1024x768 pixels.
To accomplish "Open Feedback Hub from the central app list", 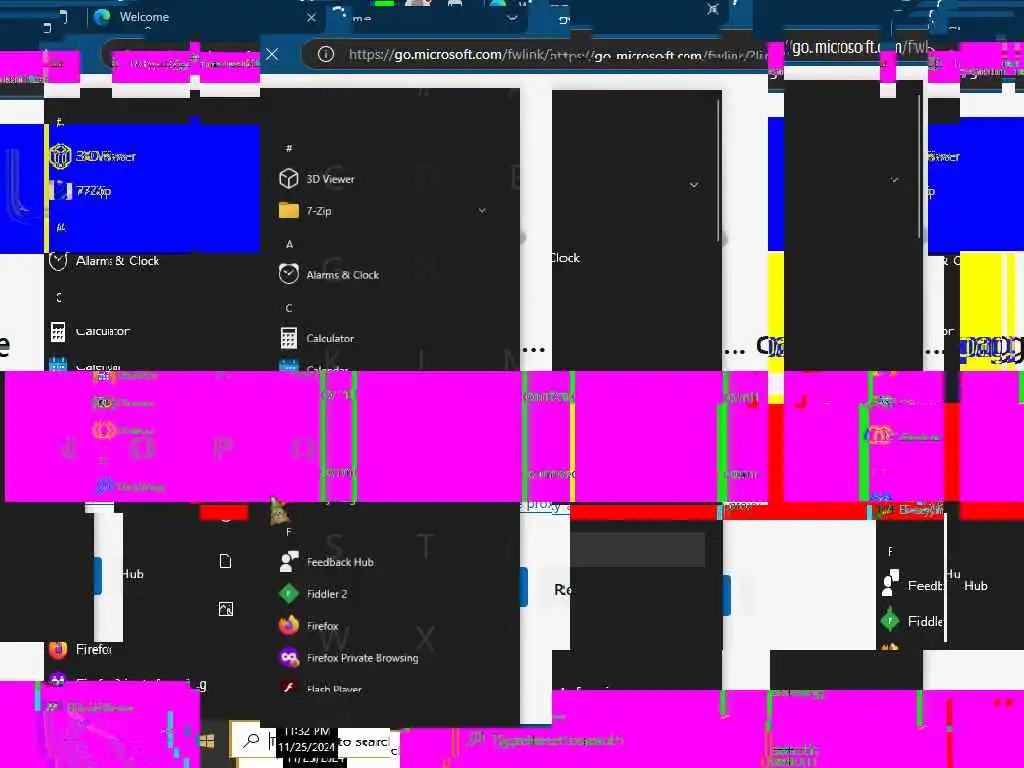I will [327, 562].
